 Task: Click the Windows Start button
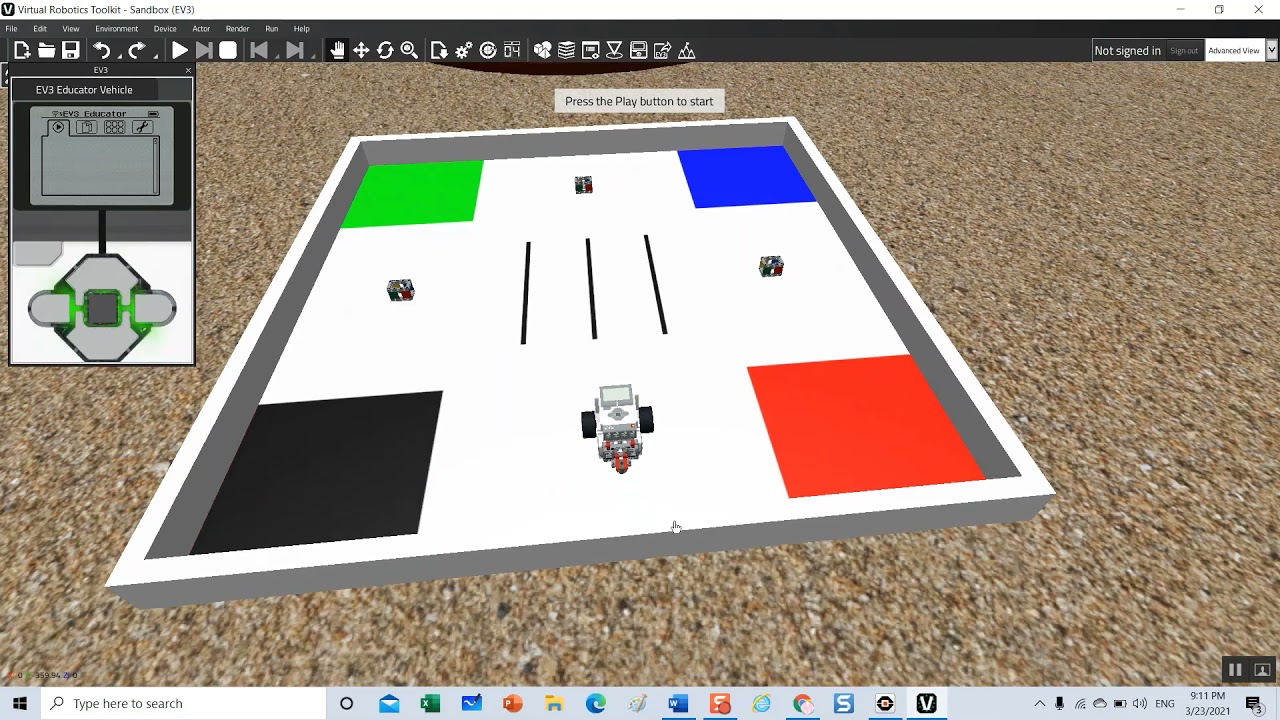coord(20,703)
